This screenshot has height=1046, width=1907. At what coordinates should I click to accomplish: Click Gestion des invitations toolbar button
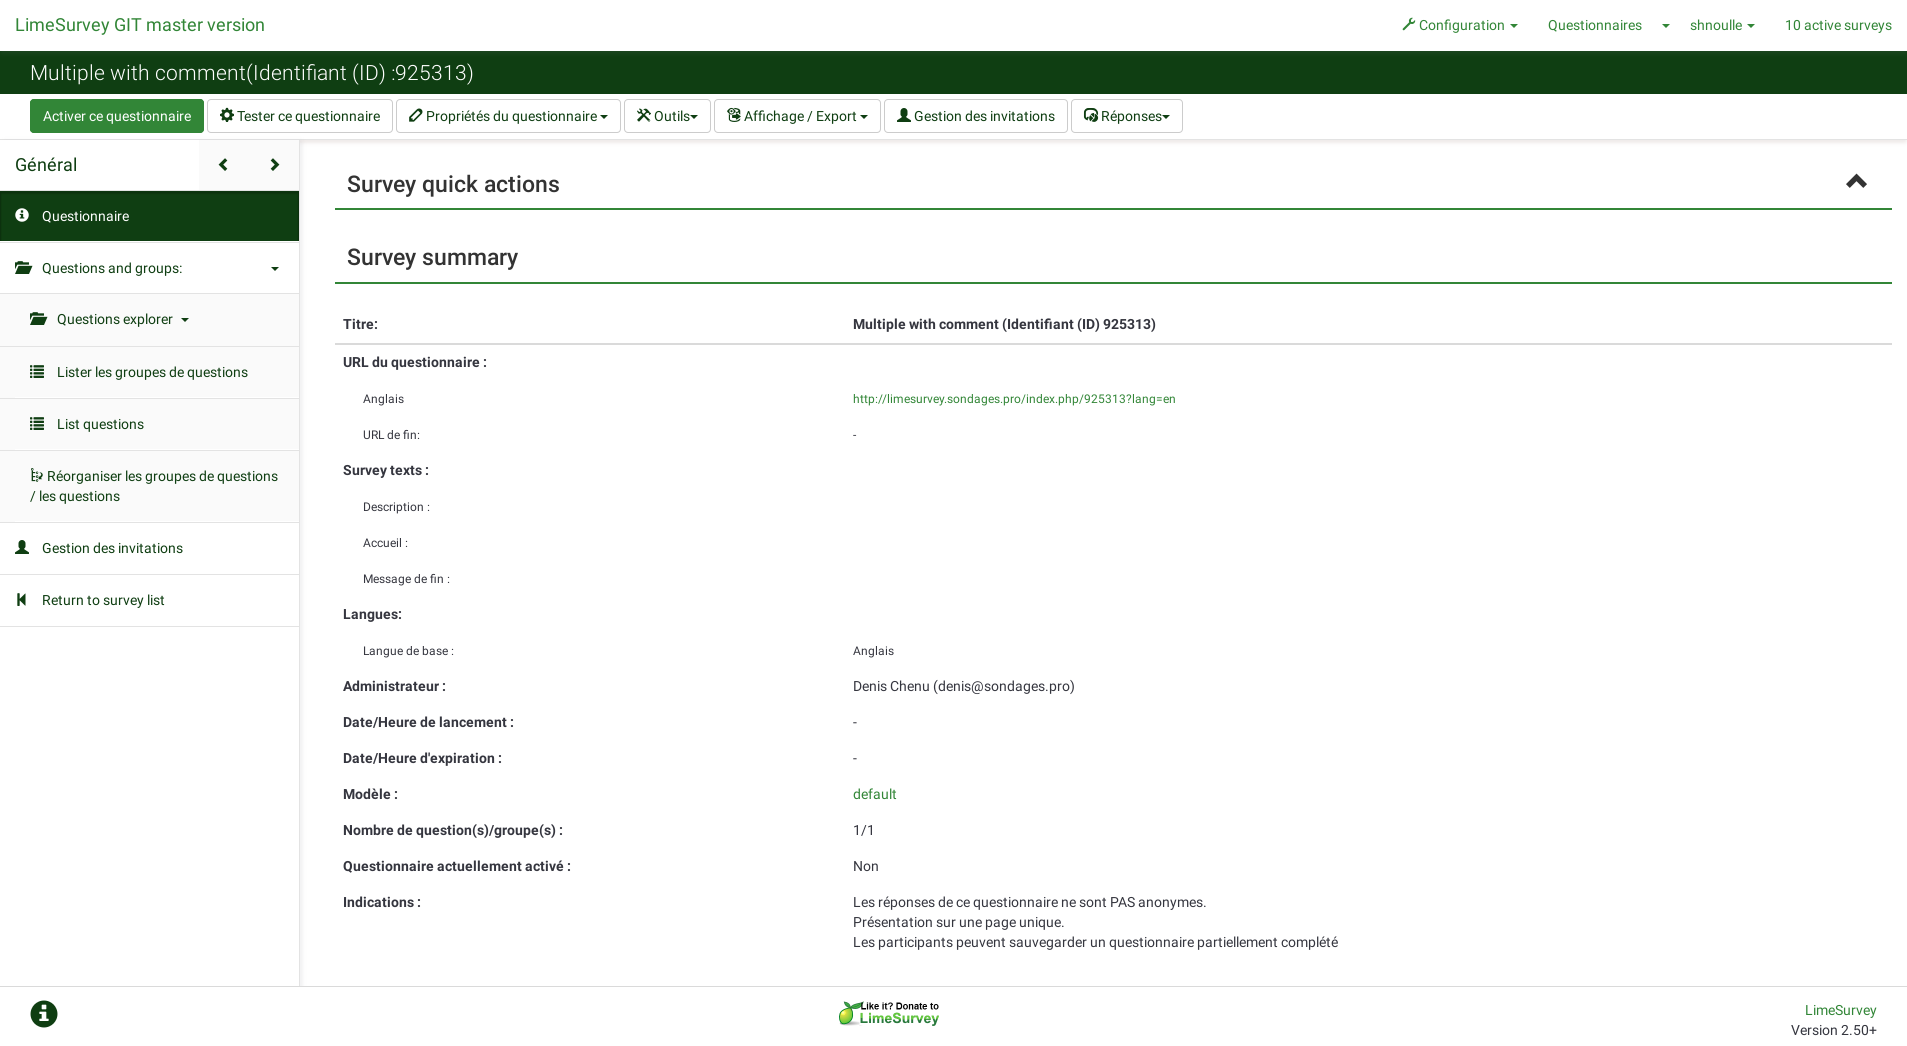point(975,116)
